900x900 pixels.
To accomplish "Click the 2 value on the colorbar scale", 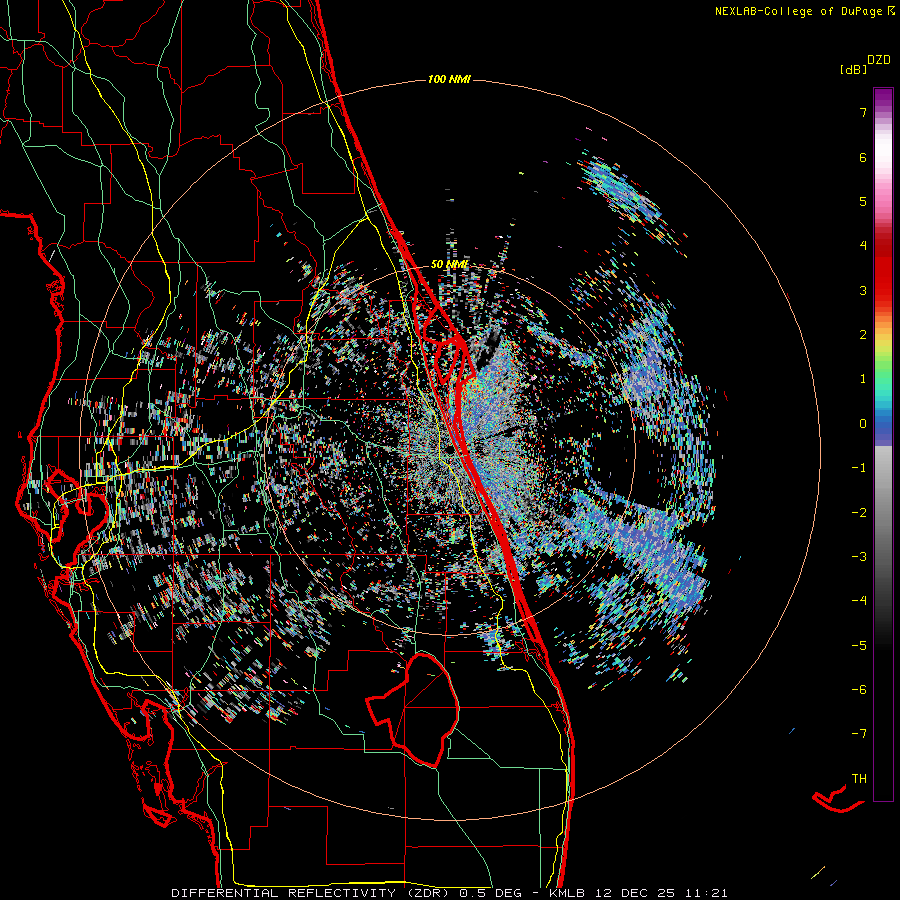I will [863, 335].
